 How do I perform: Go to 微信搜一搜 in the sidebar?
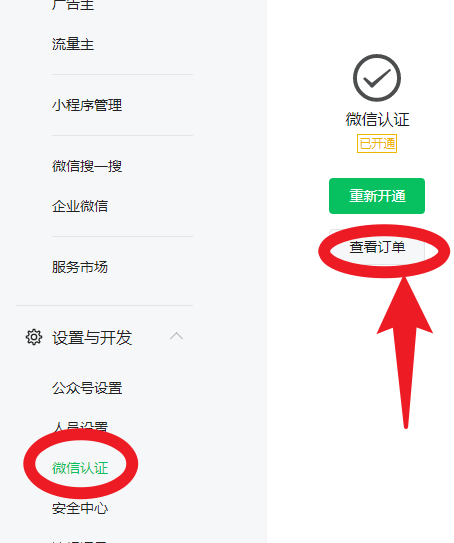click(87, 166)
